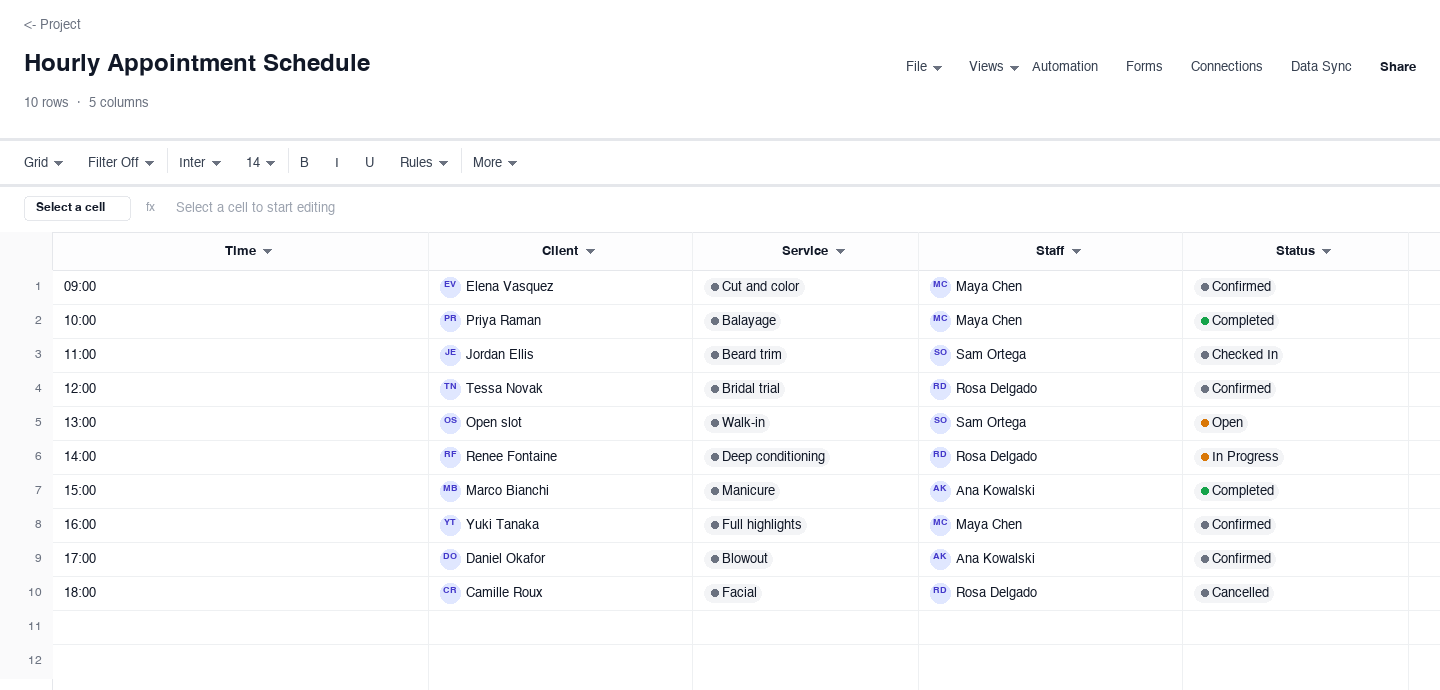Image resolution: width=1440 pixels, height=690 pixels.
Task: Click the fx formula icon
Action: tap(151, 207)
